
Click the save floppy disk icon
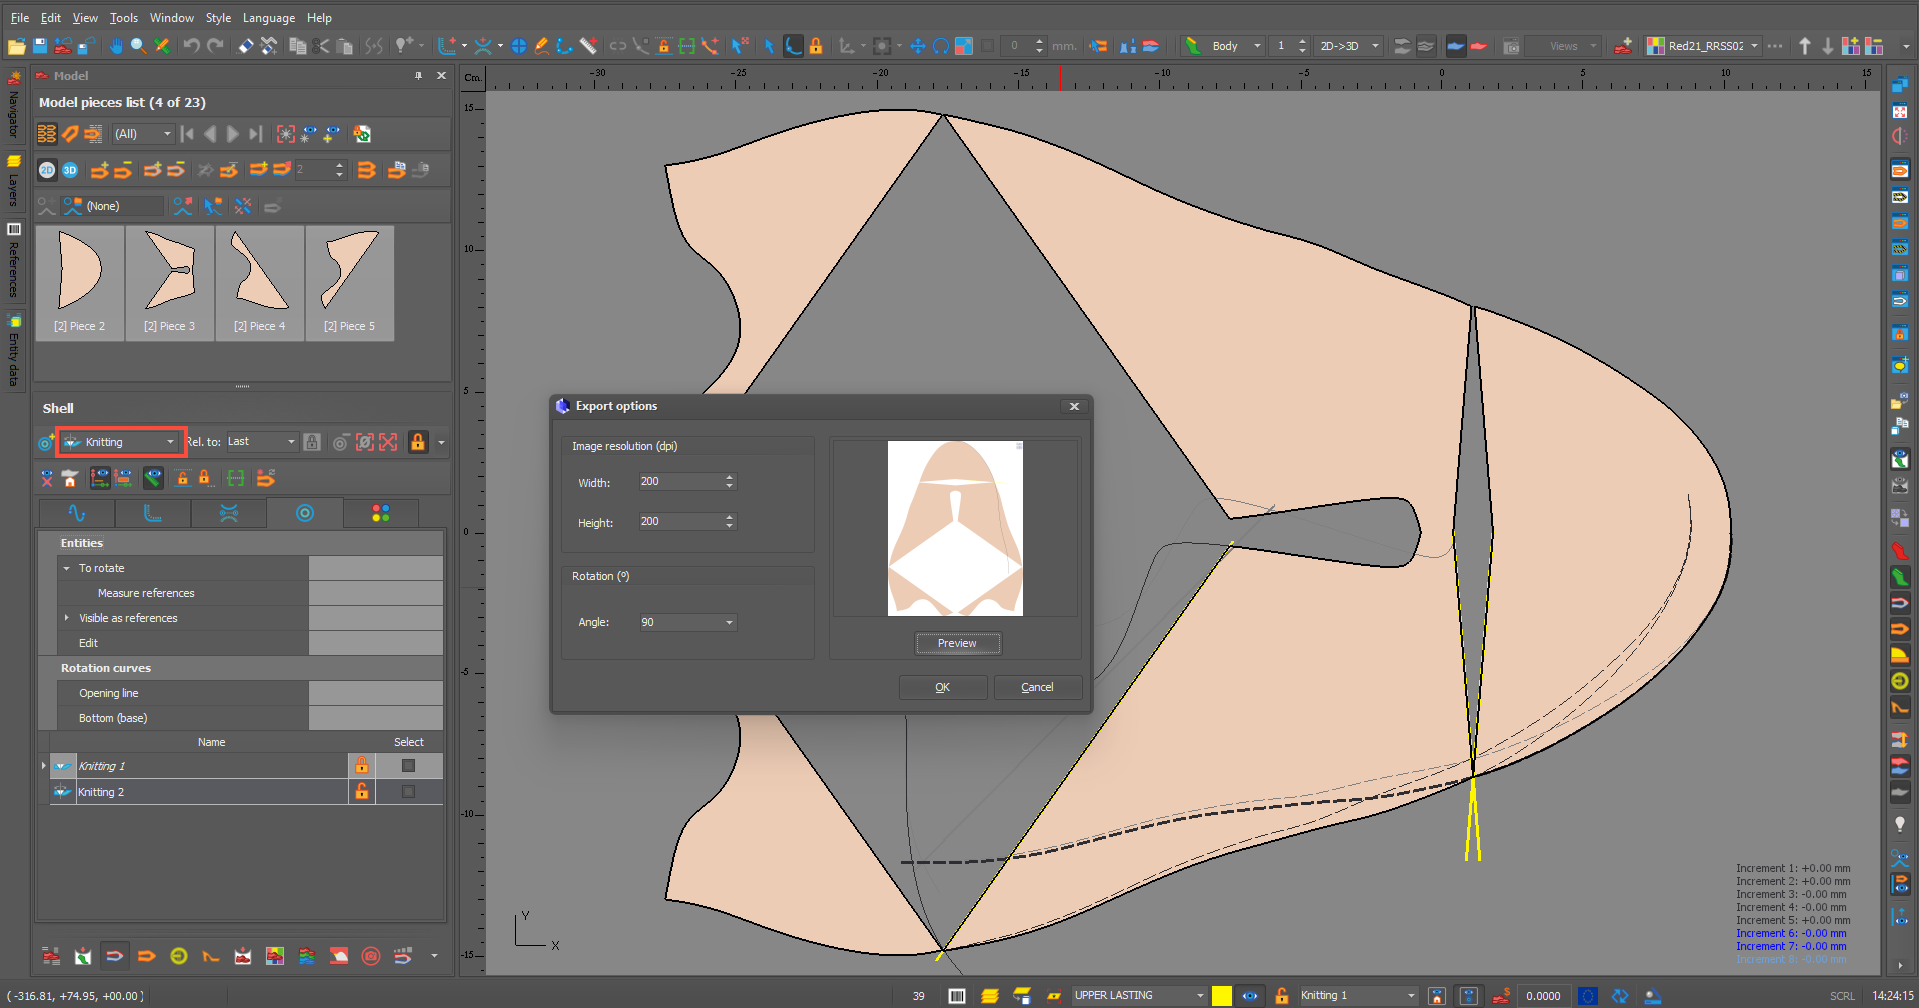tap(40, 46)
